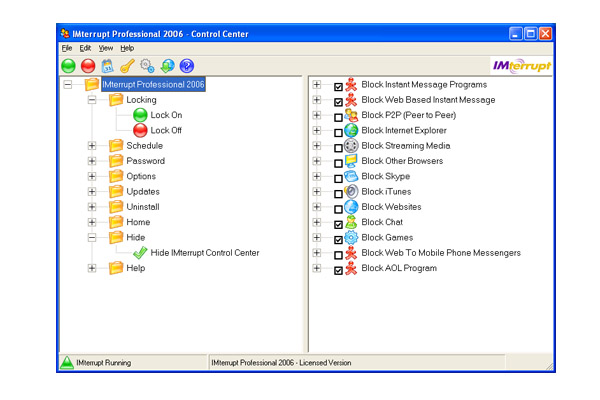Image resolution: width=600 pixels, height=400 pixels.
Task: Open the File menu
Action: (x=67, y=48)
